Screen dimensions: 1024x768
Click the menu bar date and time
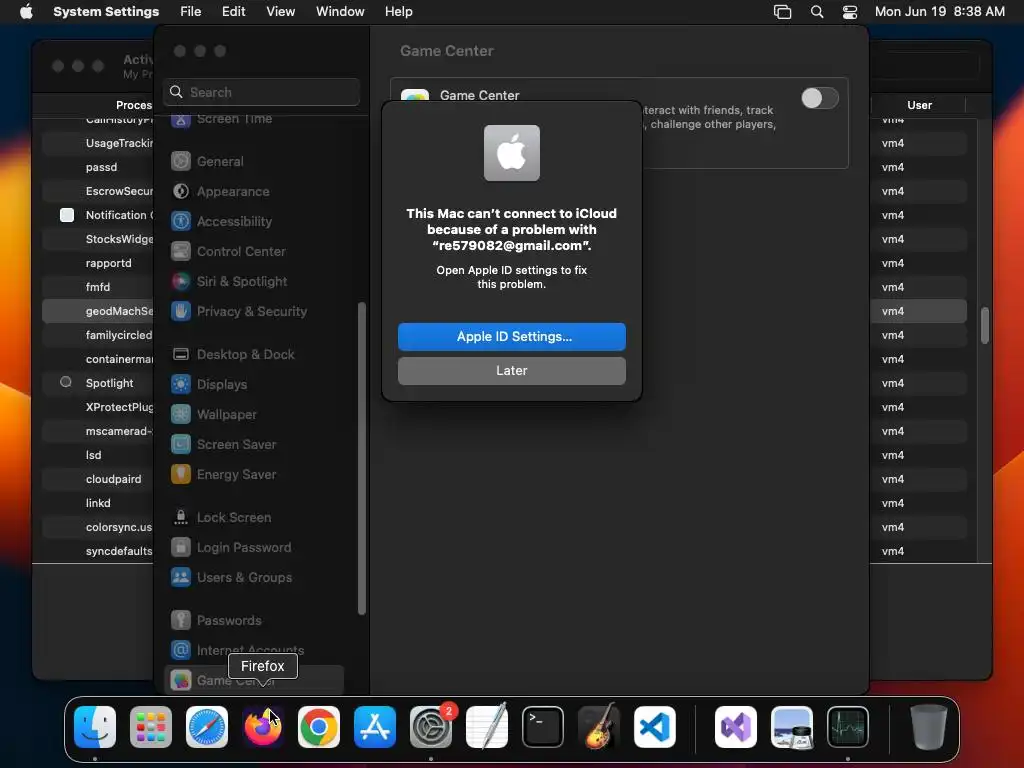pyautogui.click(x=939, y=12)
